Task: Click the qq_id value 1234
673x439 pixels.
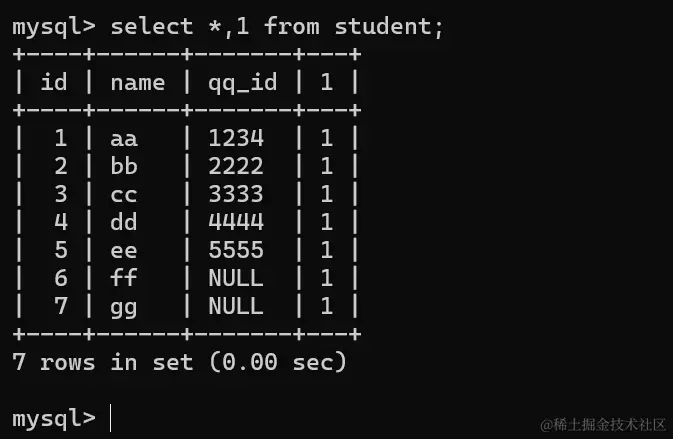Action: [236, 138]
